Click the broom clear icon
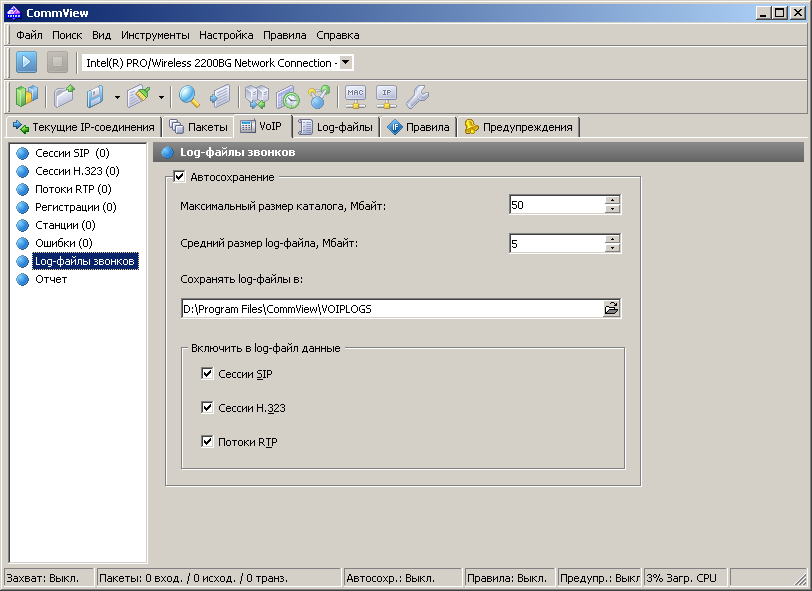Image resolution: width=812 pixels, height=591 pixels. click(x=139, y=96)
